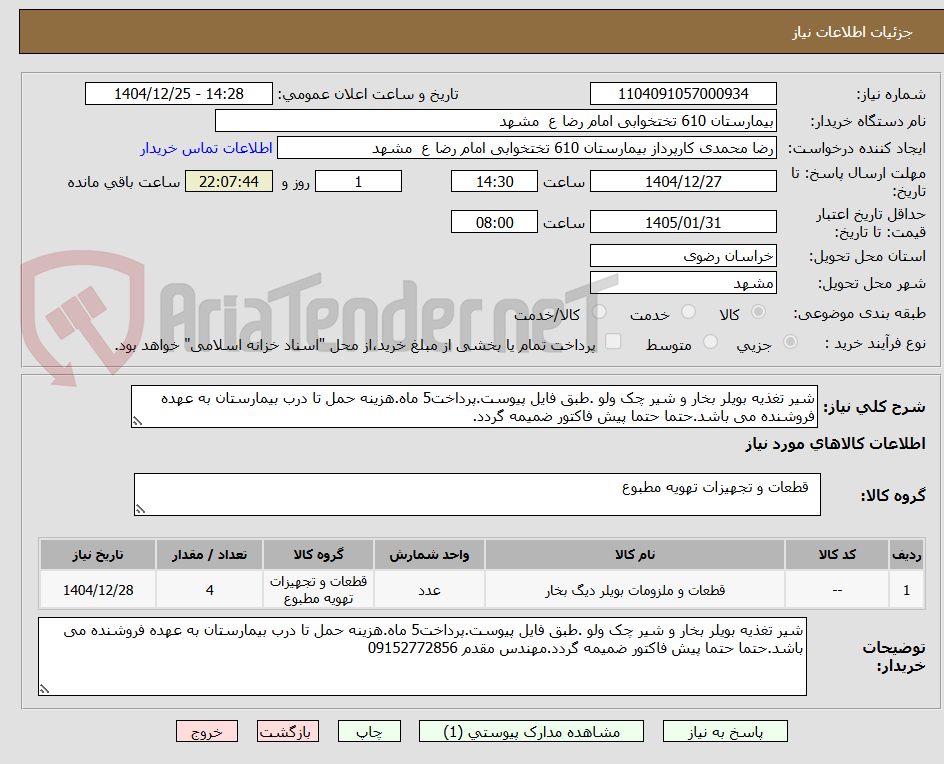Click the کد کالا column header
944x764 pixels.
click(x=837, y=554)
